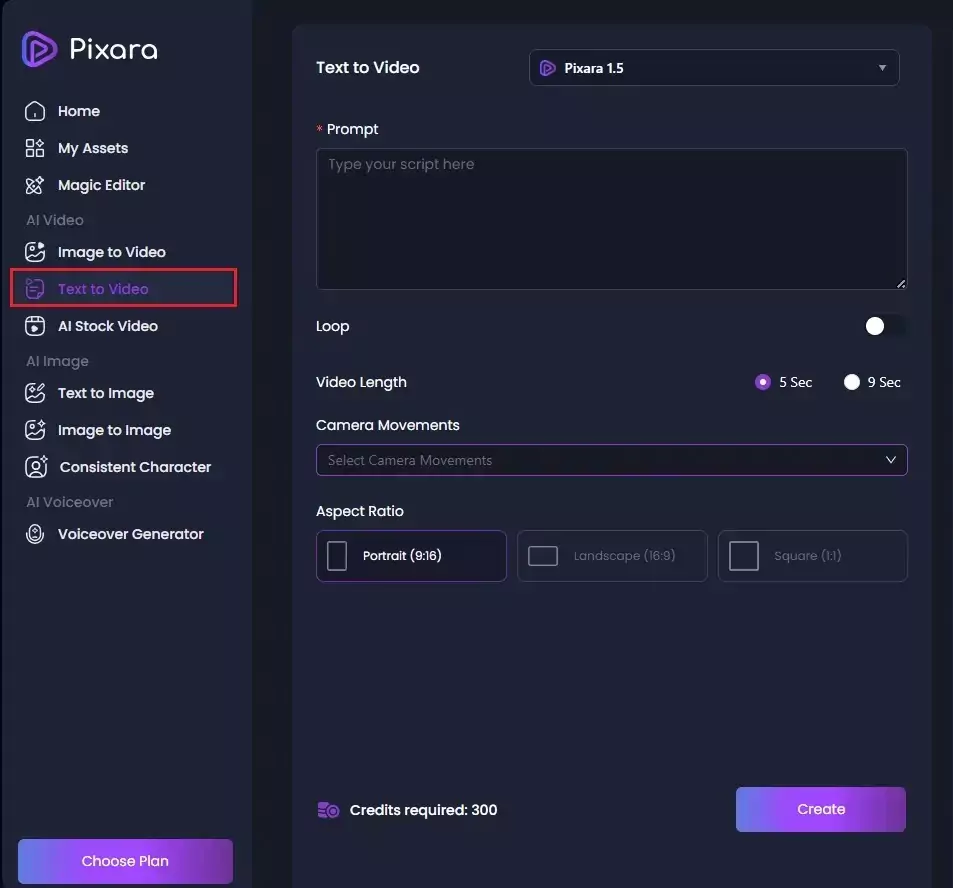Click the Pixara logo icon
The height and width of the screenshot is (888, 953).
[40, 49]
